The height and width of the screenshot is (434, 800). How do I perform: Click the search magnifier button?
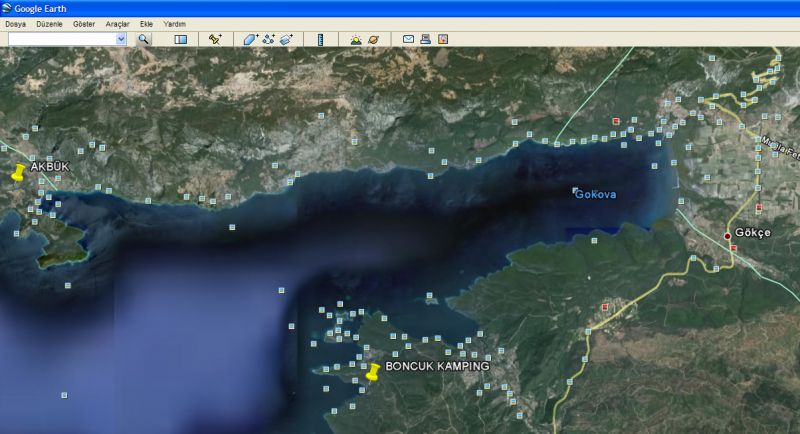coord(143,39)
